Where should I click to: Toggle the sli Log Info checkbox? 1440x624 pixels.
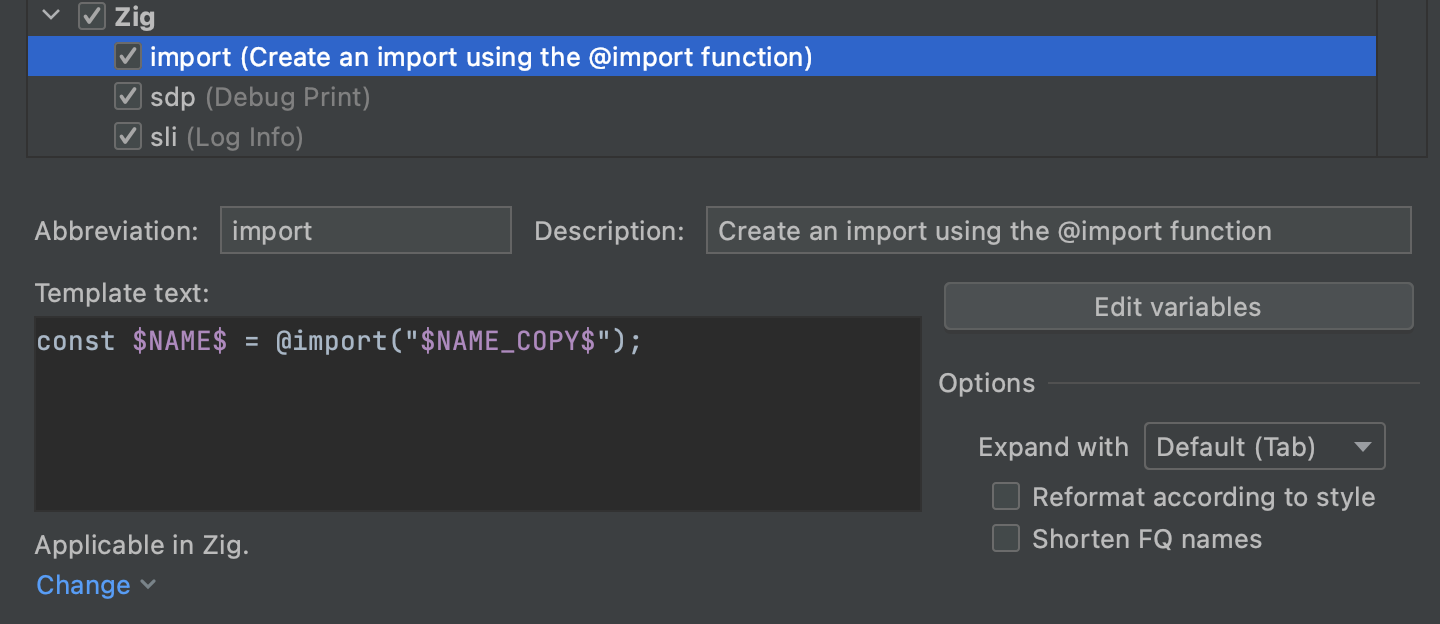tap(127, 137)
